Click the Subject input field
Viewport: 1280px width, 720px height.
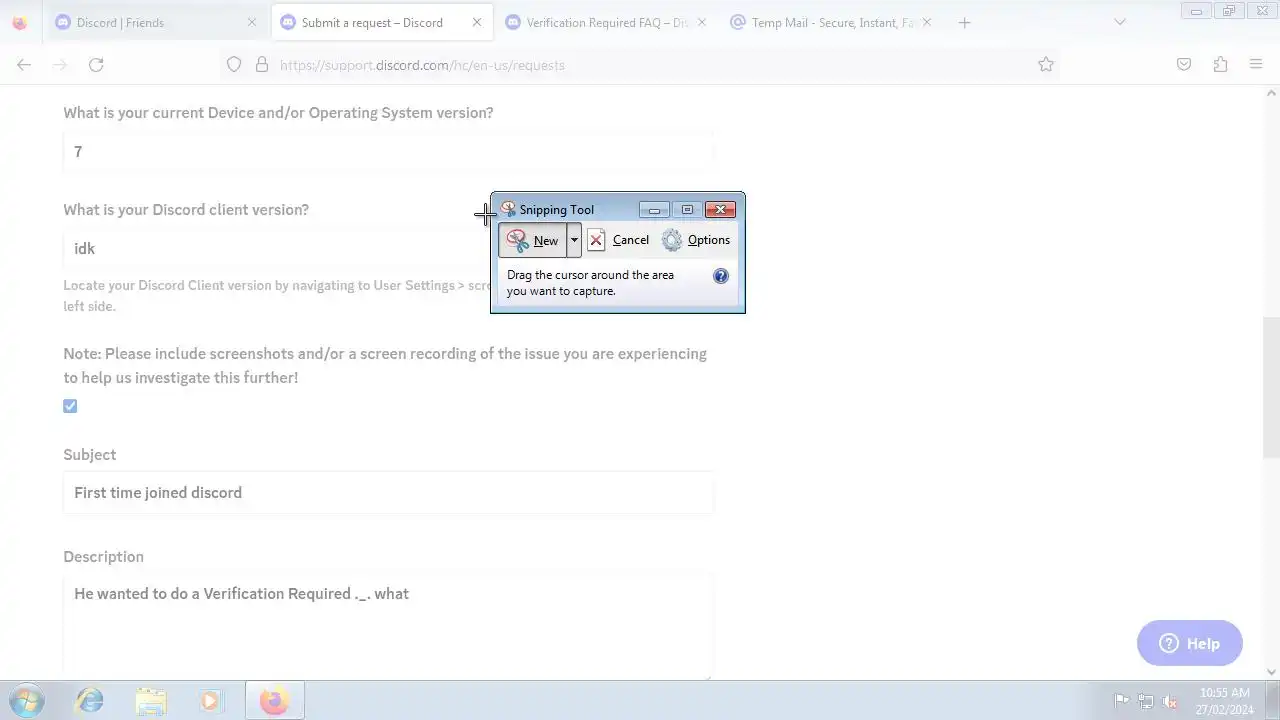[x=388, y=493]
